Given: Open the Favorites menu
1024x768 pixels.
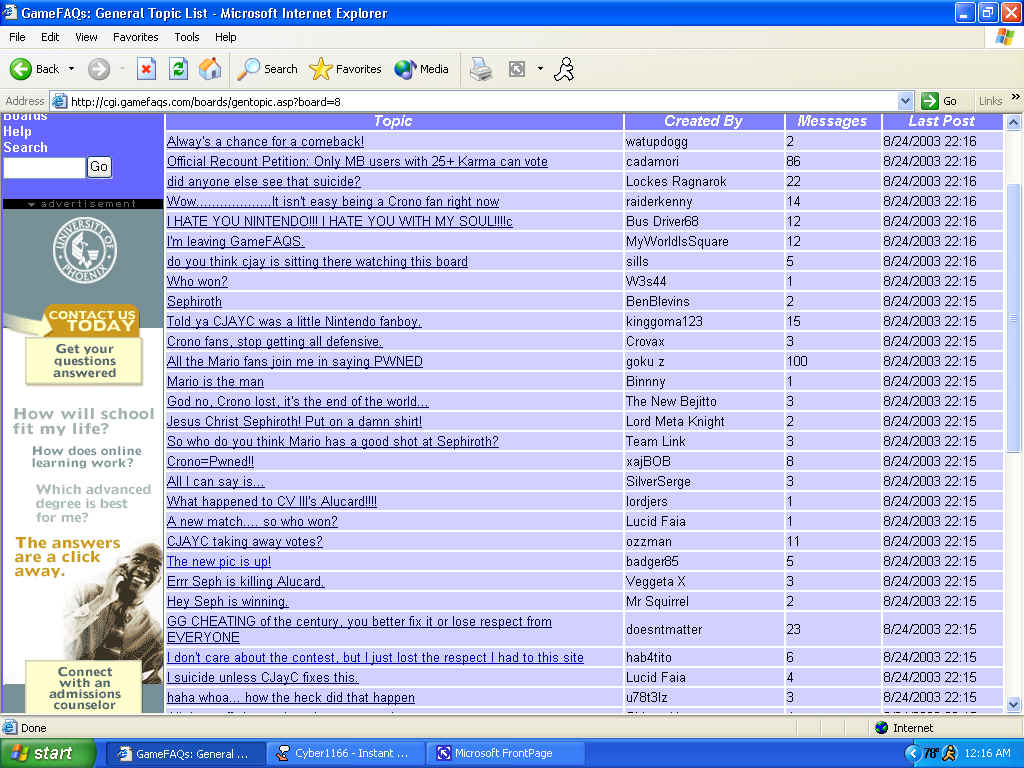Looking at the screenshot, I should [x=135, y=37].
